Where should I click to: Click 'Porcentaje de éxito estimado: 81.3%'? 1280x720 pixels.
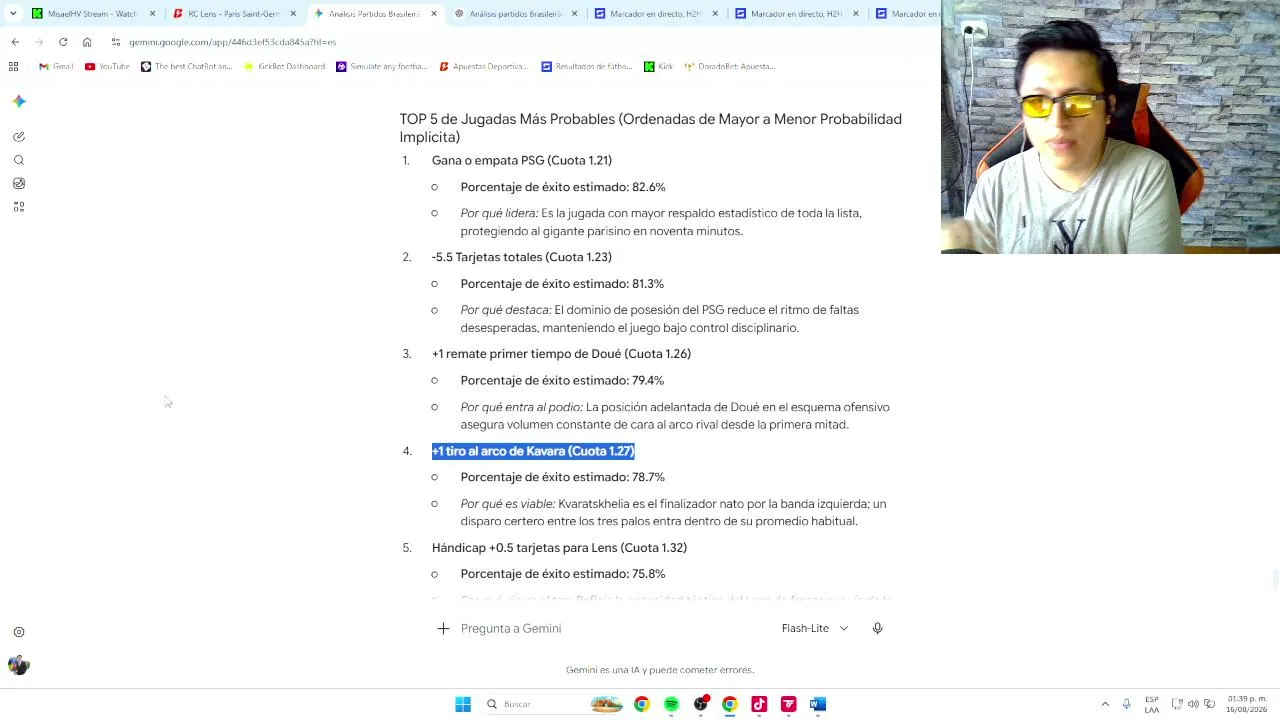point(562,284)
